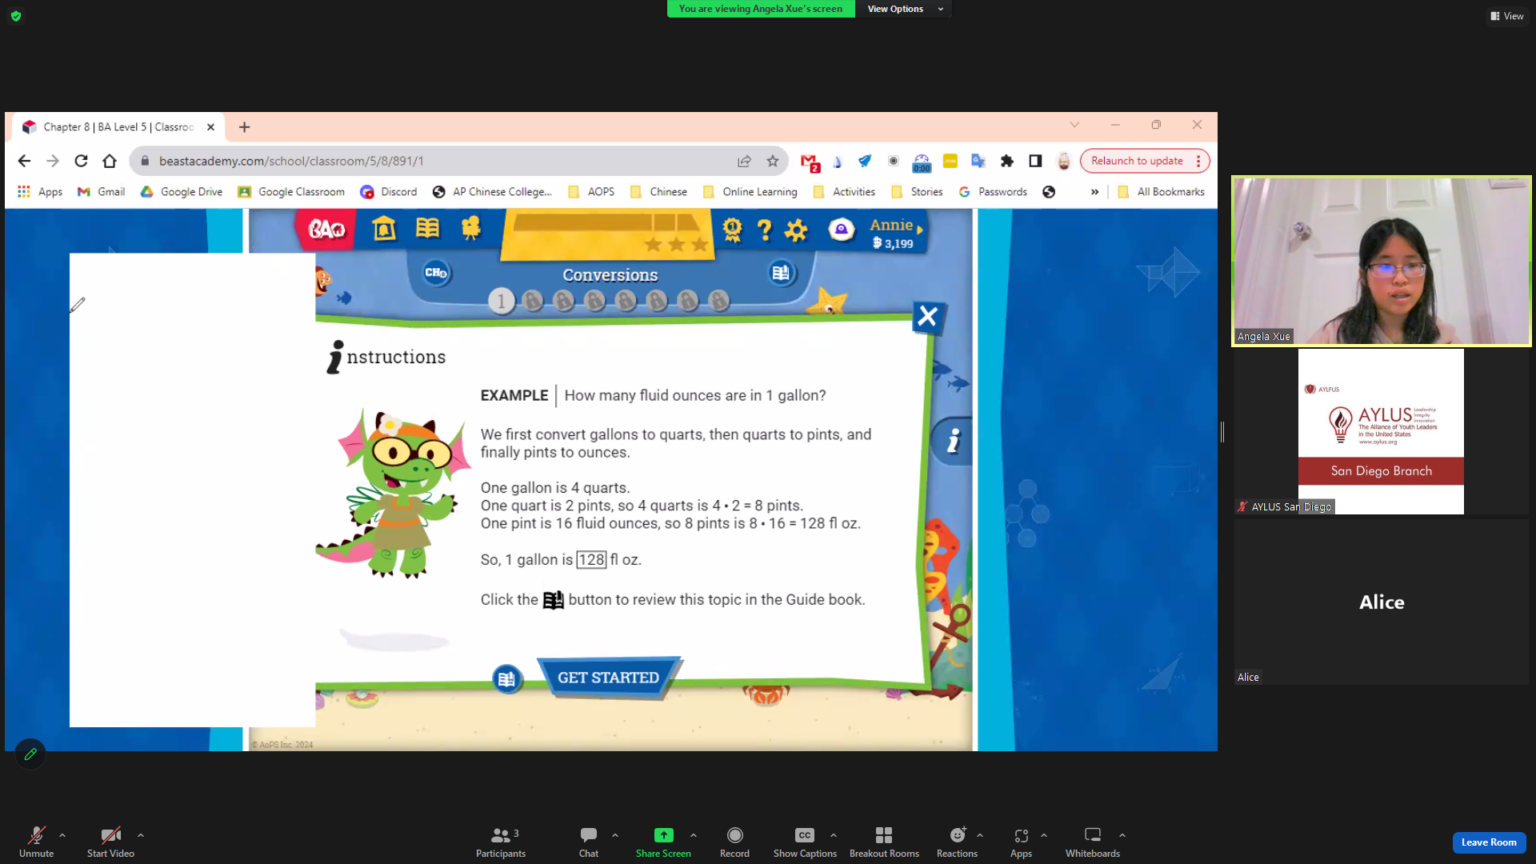Start Video in Zoom
This screenshot has width=1536, height=864.
(110, 842)
